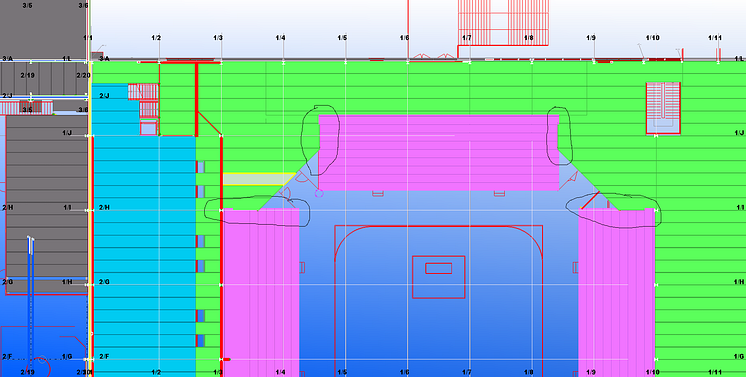Select the left magenta slab
Image resolution: width=746 pixels, height=377 pixels.
261,293
